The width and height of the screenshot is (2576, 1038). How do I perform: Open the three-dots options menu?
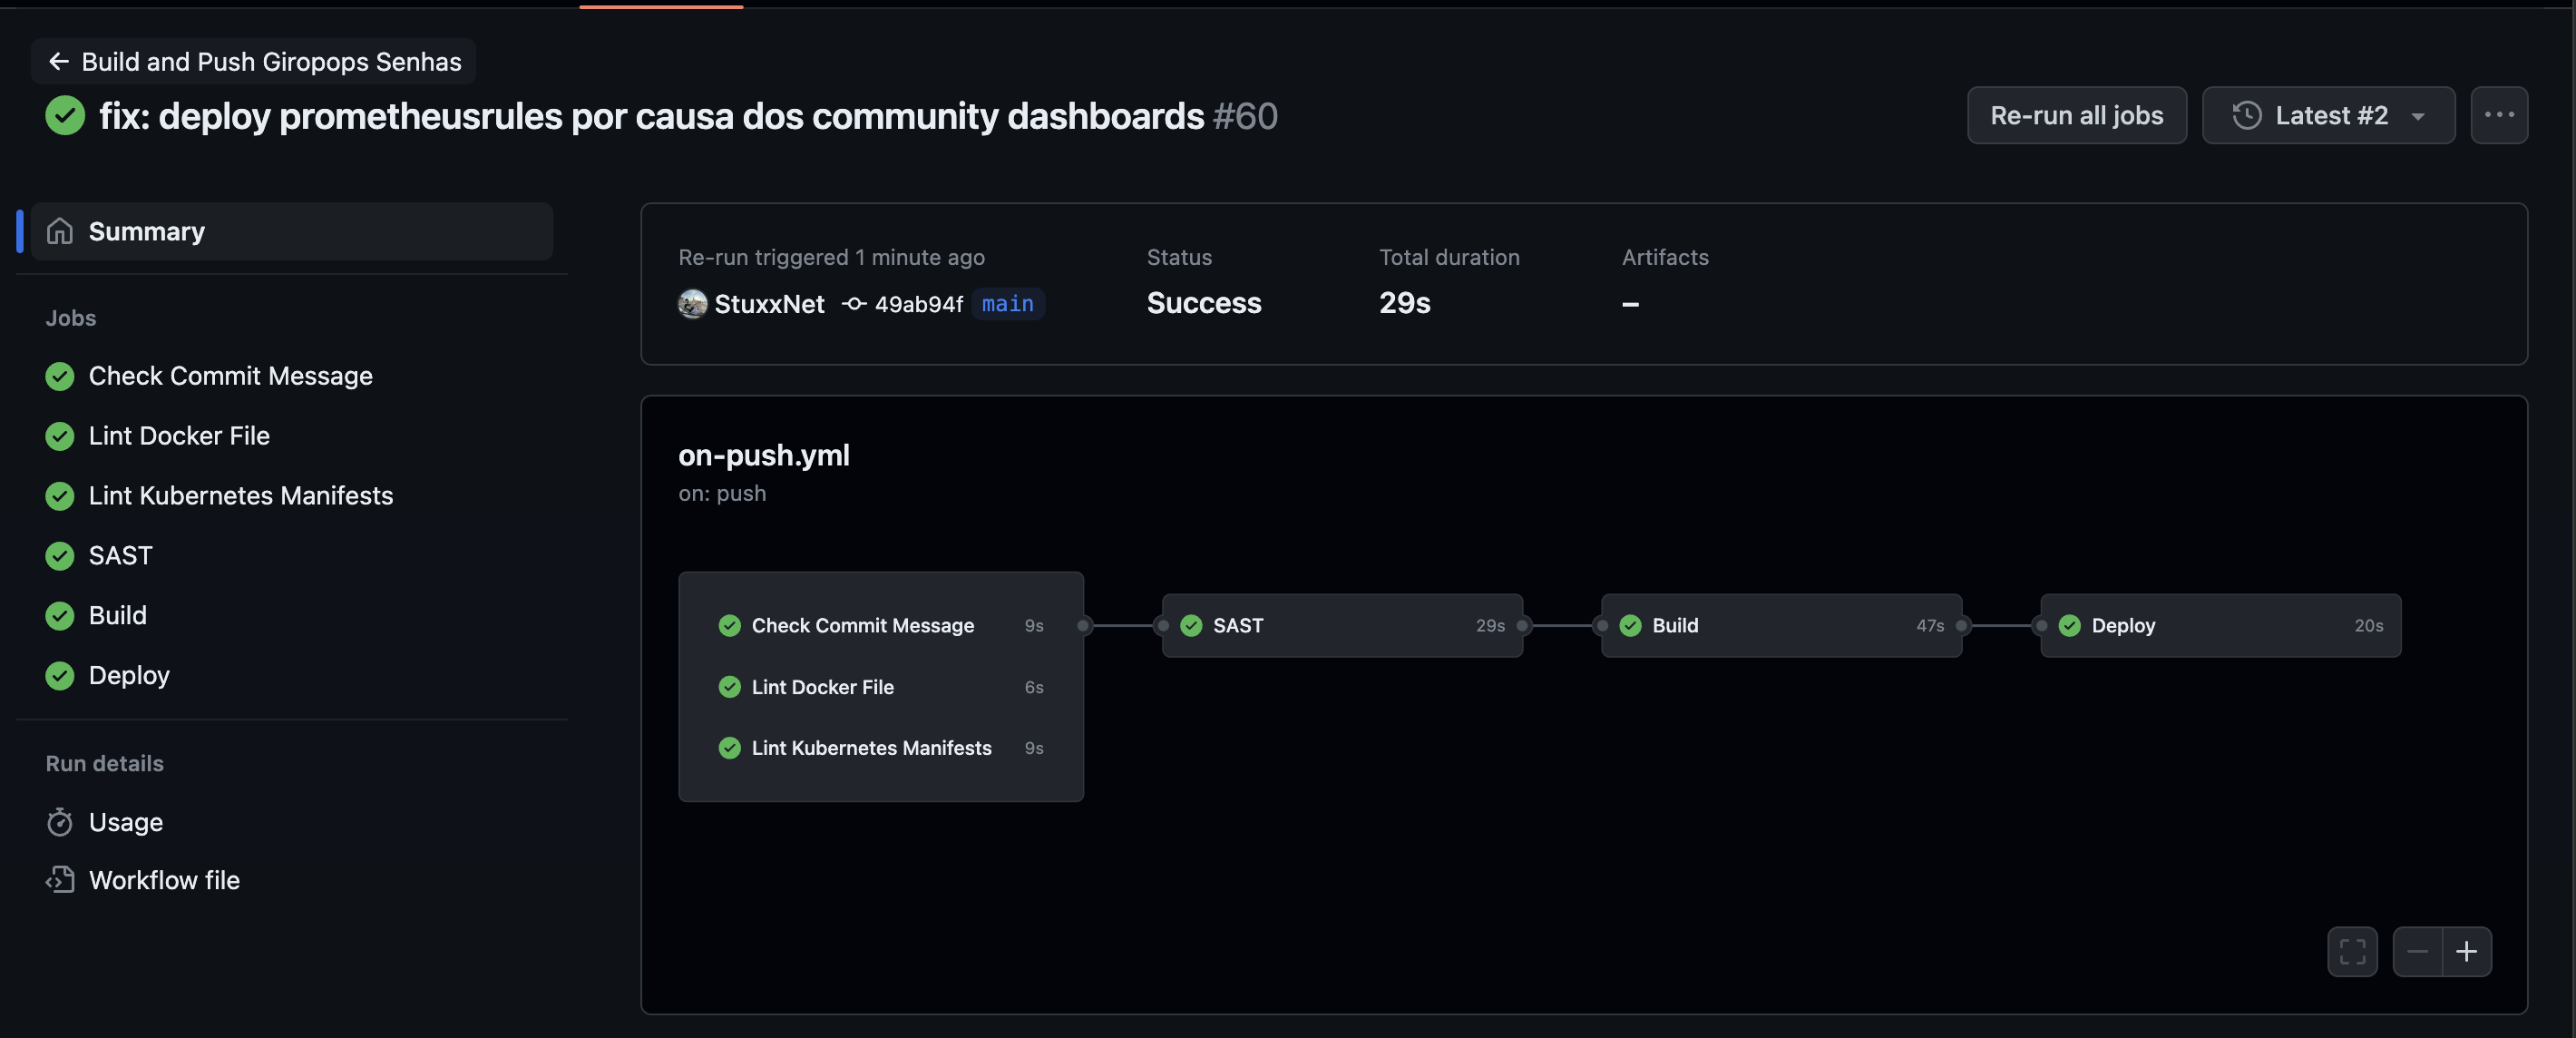tap(2498, 115)
